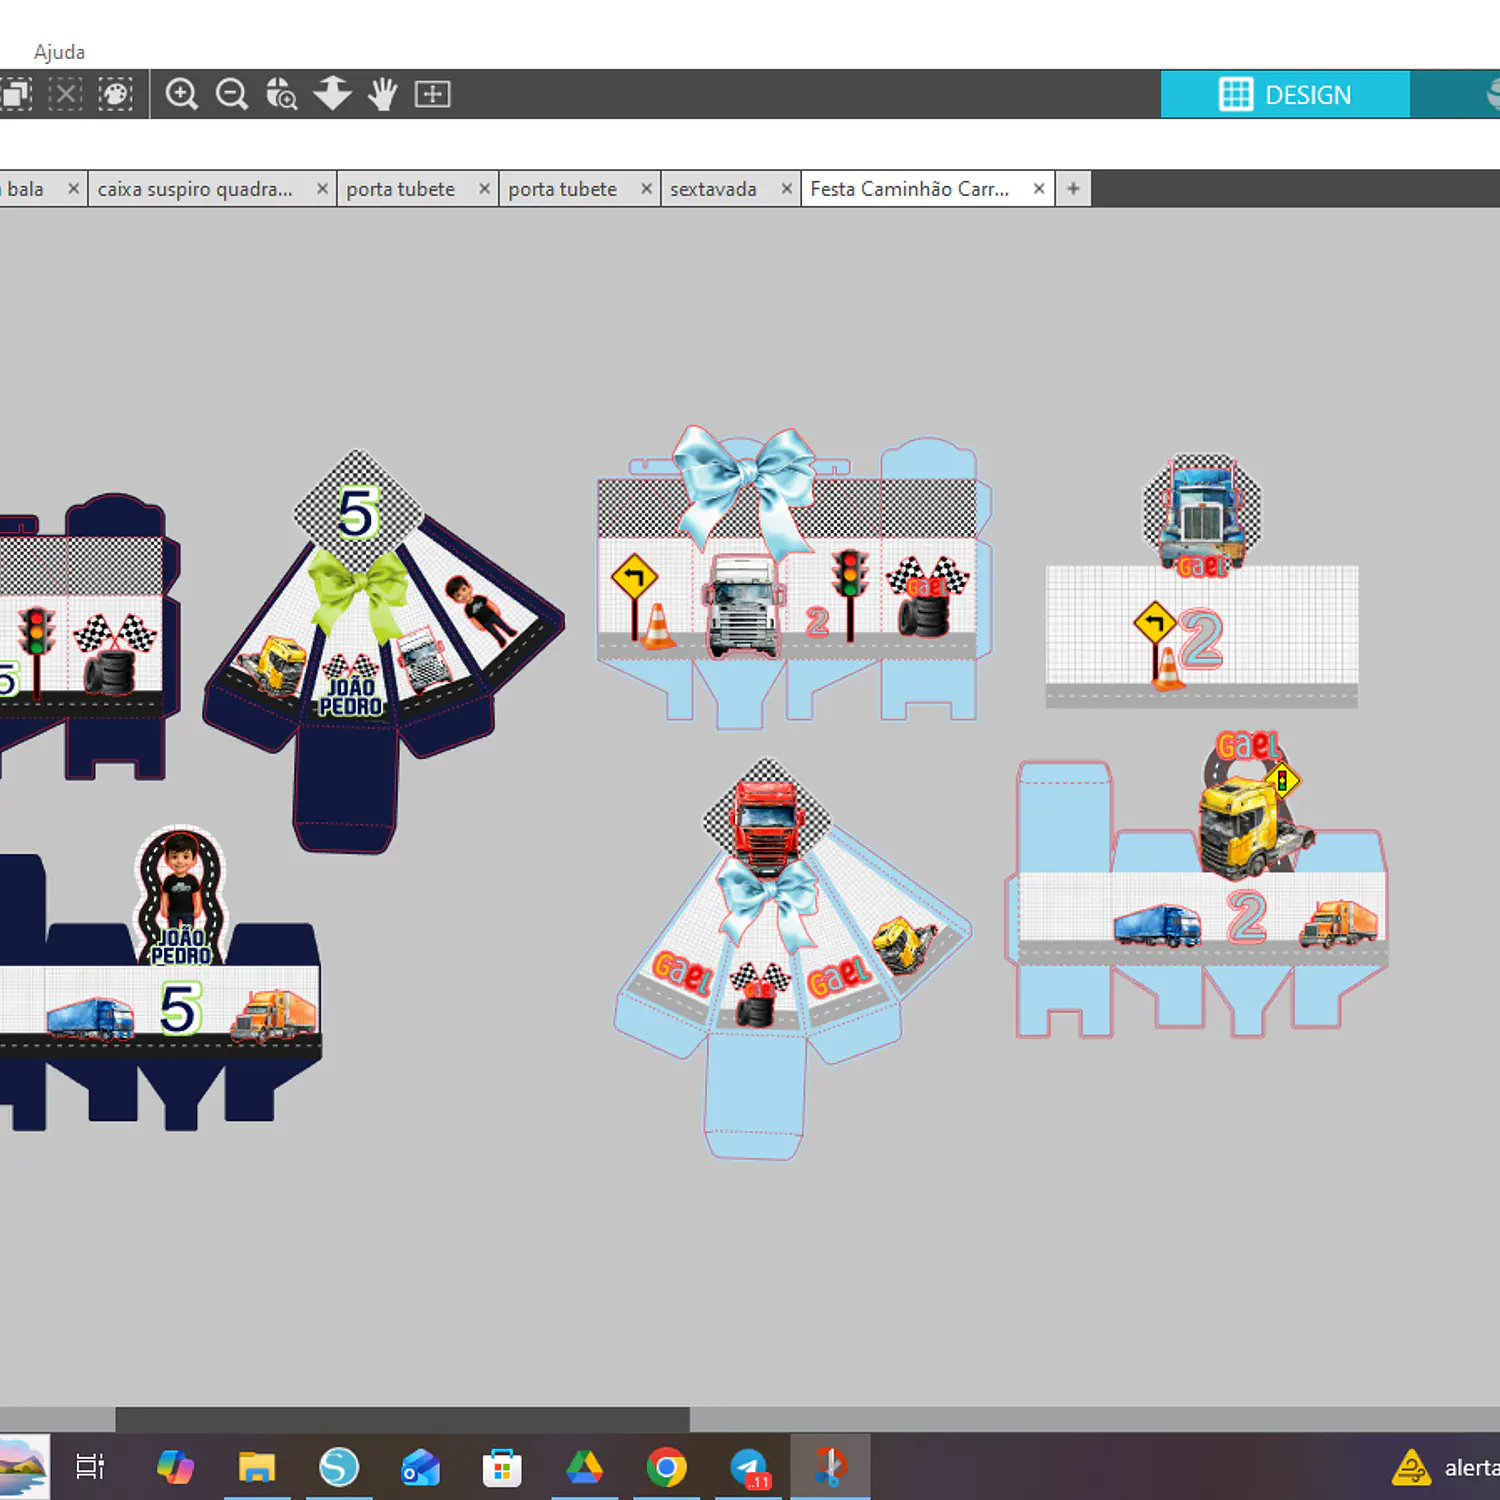Open Outlook from the taskbar
The width and height of the screenshot is (1500, 1500).
coord(420,1467)
